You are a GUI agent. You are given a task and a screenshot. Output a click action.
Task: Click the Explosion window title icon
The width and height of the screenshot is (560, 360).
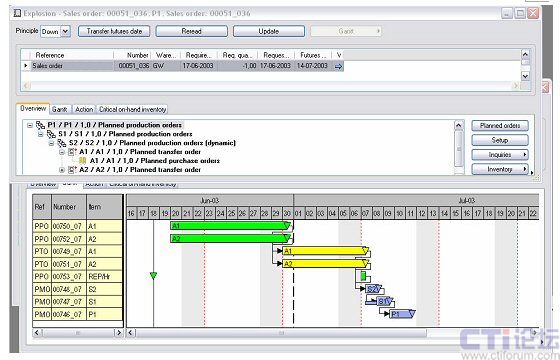(17, 14)
